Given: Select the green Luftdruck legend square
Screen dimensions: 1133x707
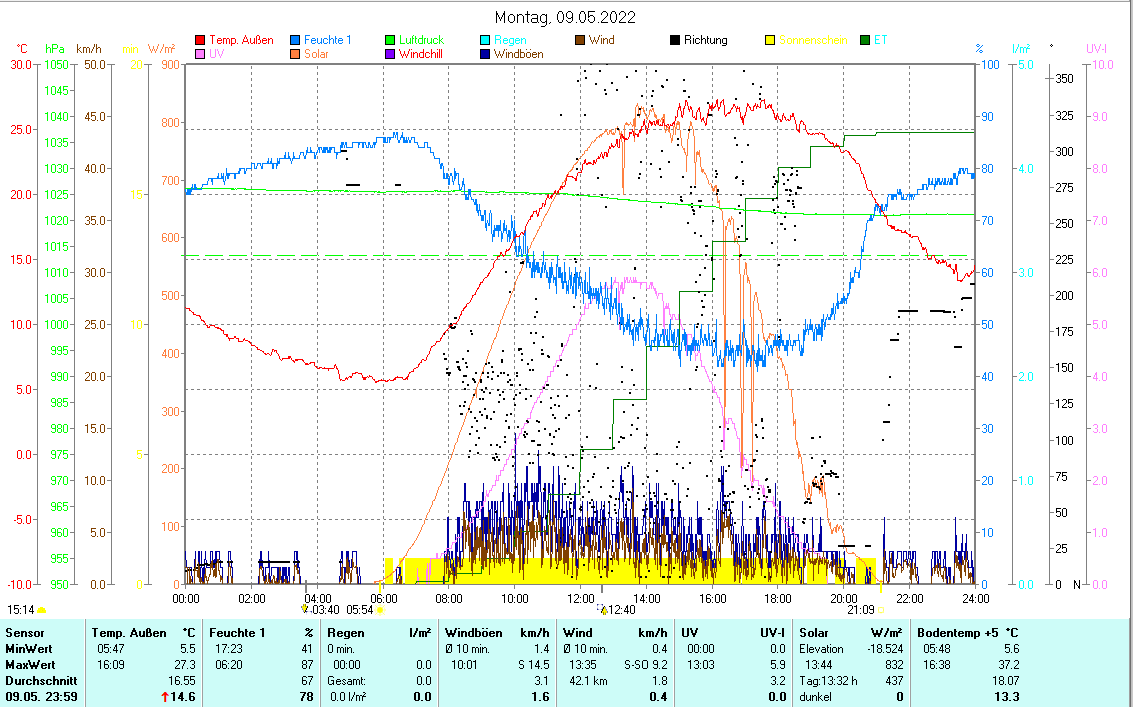Looking at the screenshot, I should pyautogui.click(x=391, y=41).
